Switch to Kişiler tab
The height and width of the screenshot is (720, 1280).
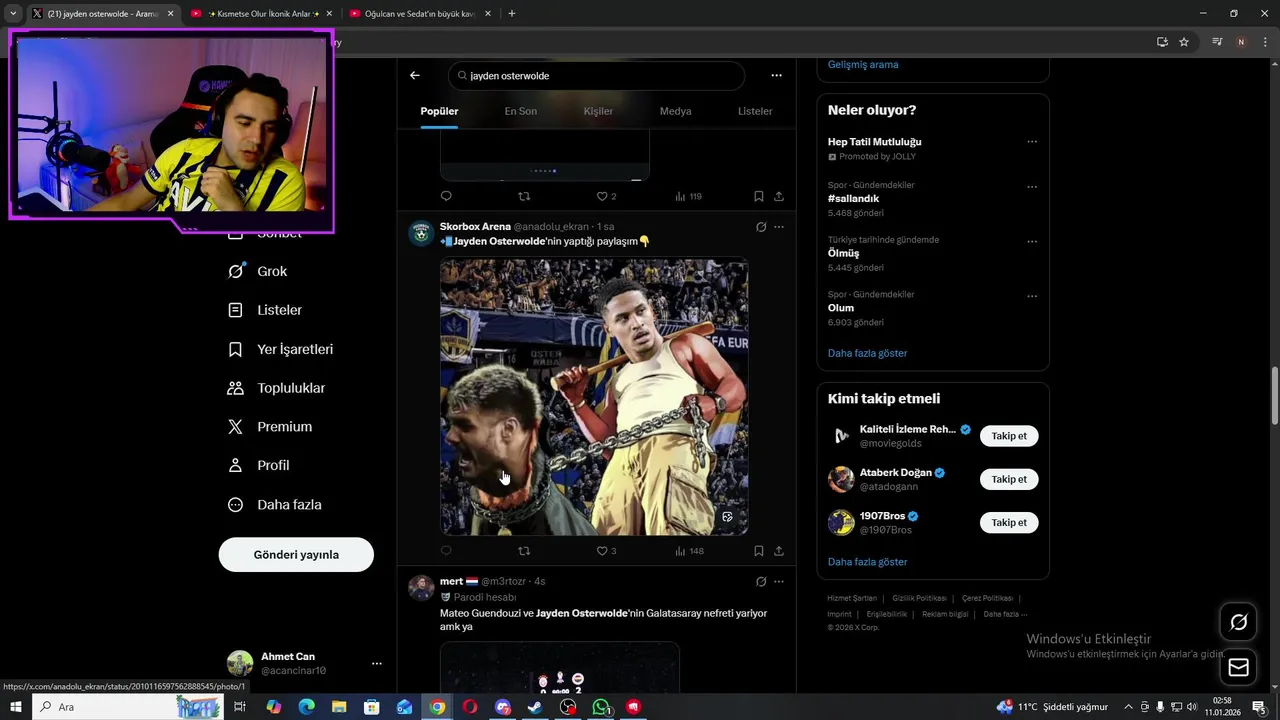pyautogui.click(x=598, y=111)
